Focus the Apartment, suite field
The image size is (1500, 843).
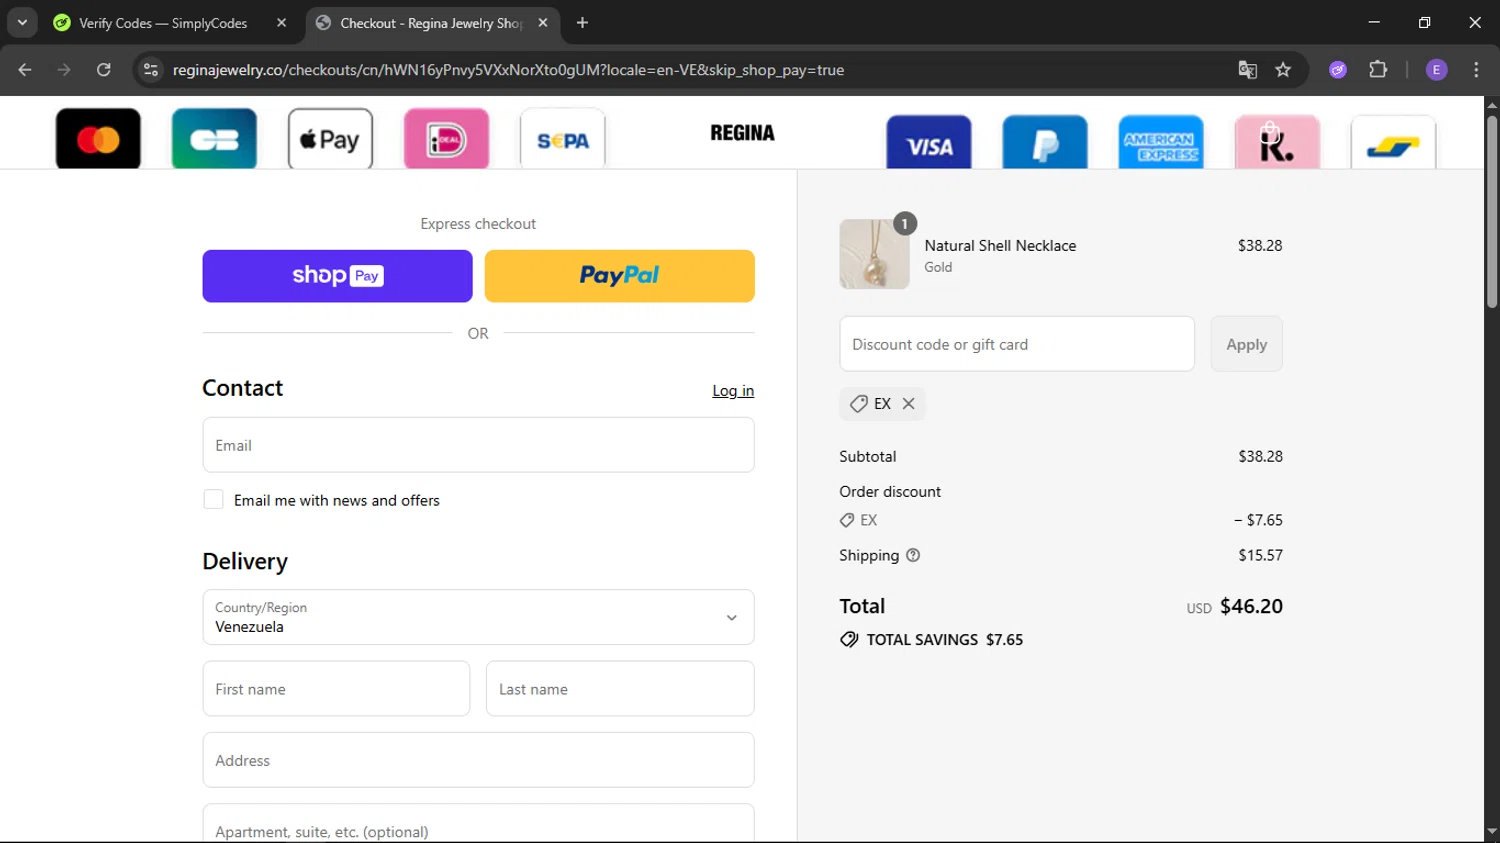(x=478, y=824)
